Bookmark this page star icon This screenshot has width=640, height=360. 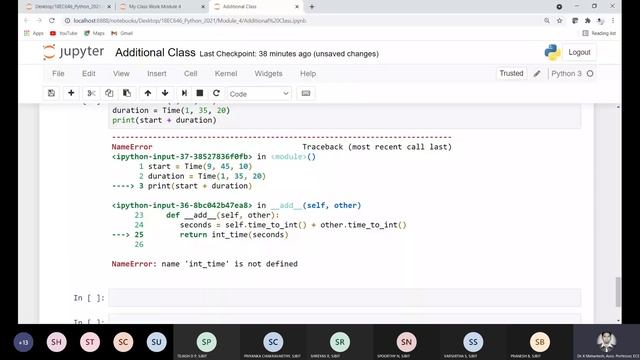(x=560, y=20)
